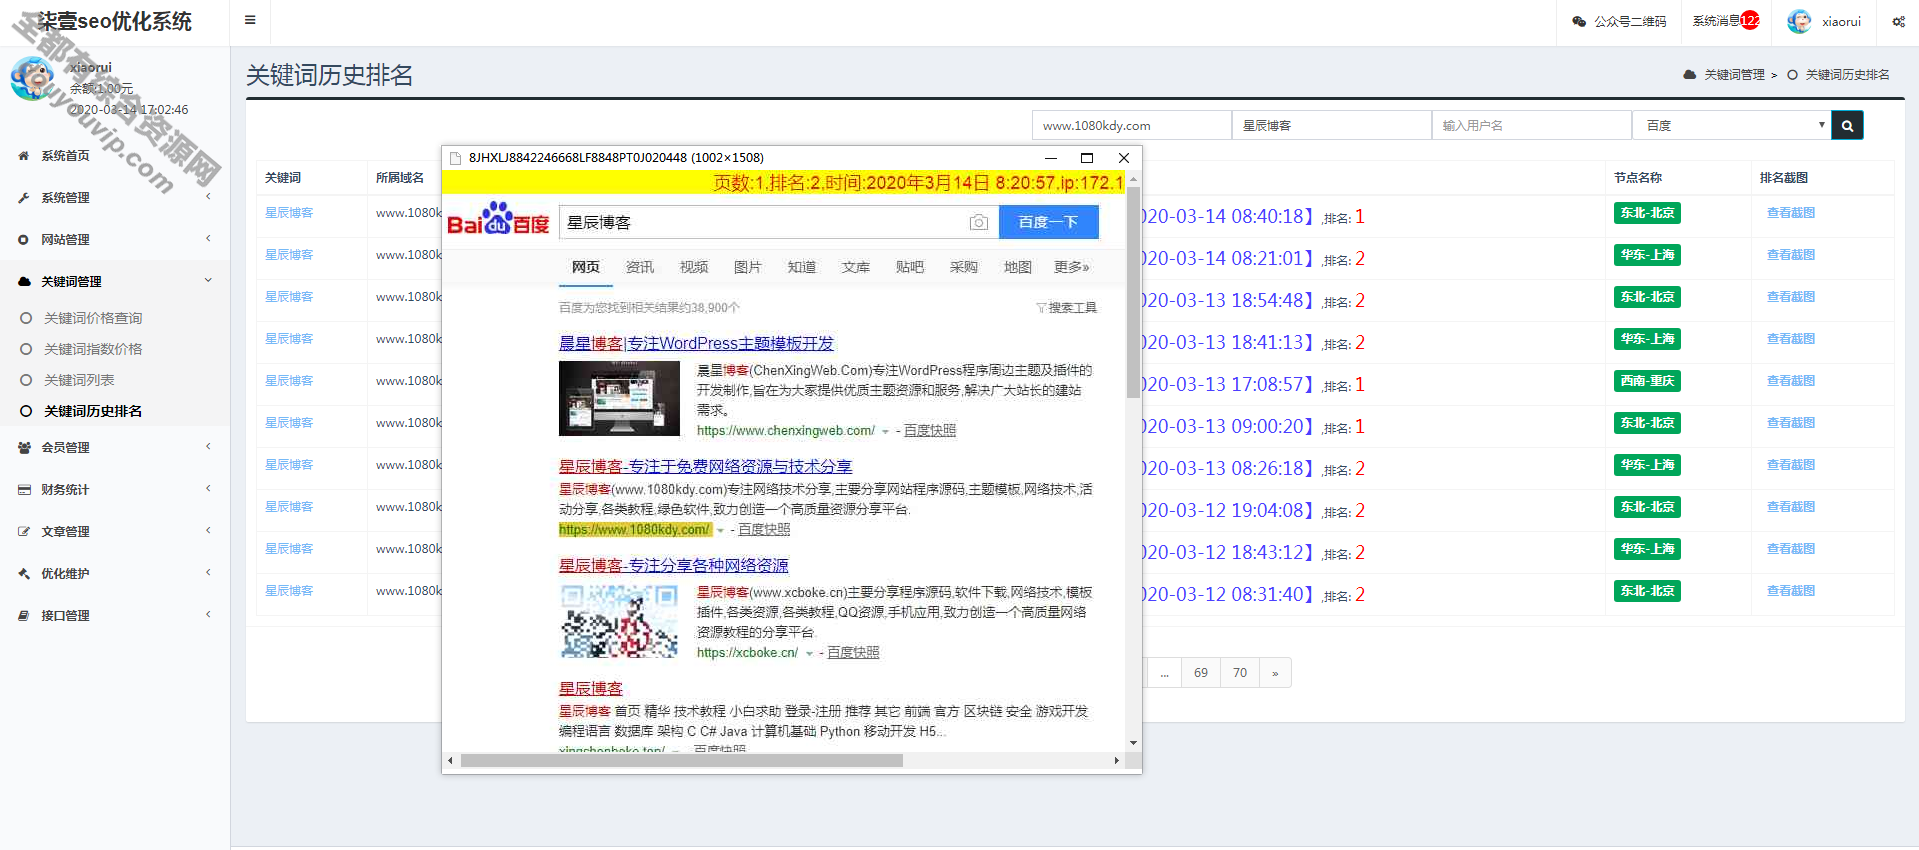This screenshot has height=850, width=1919.
Task: Expand the 系统管理 menu chevron
Action: coord(208,196)
